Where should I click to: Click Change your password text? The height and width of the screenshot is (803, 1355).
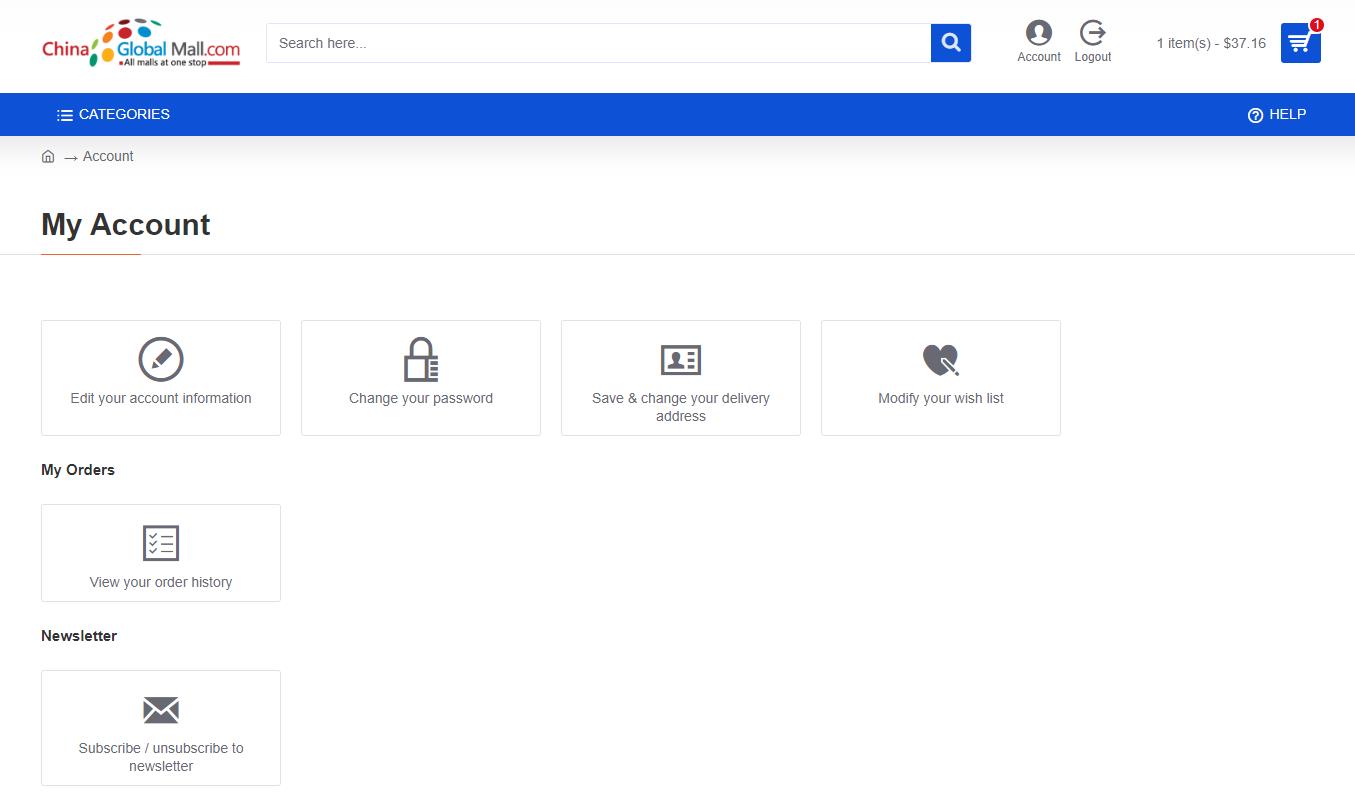tap(421, 398)
